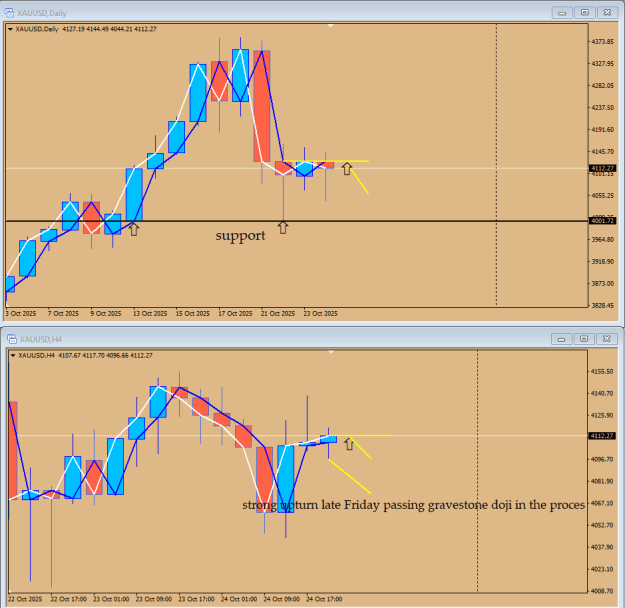Click the '17 Oct 2025' date on Daily axis

(x=235, y=314)
